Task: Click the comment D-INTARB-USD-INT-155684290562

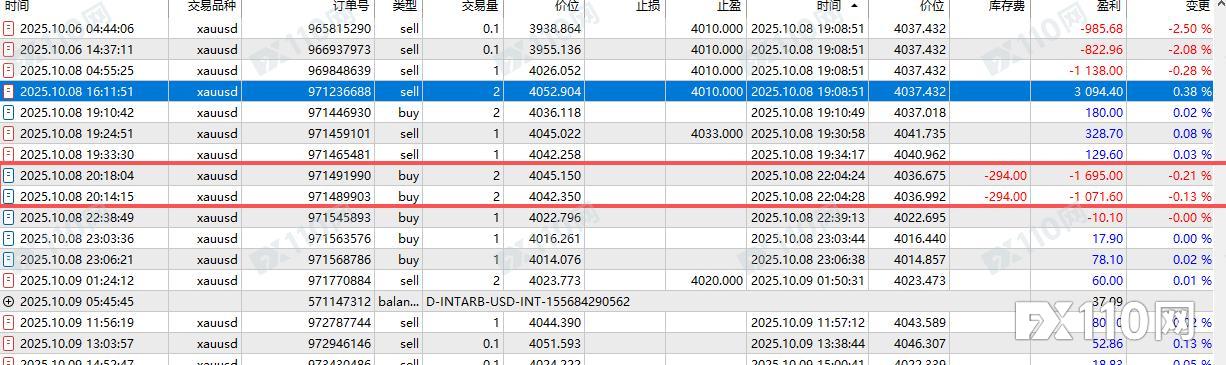Action: click(x=528, y=301)
